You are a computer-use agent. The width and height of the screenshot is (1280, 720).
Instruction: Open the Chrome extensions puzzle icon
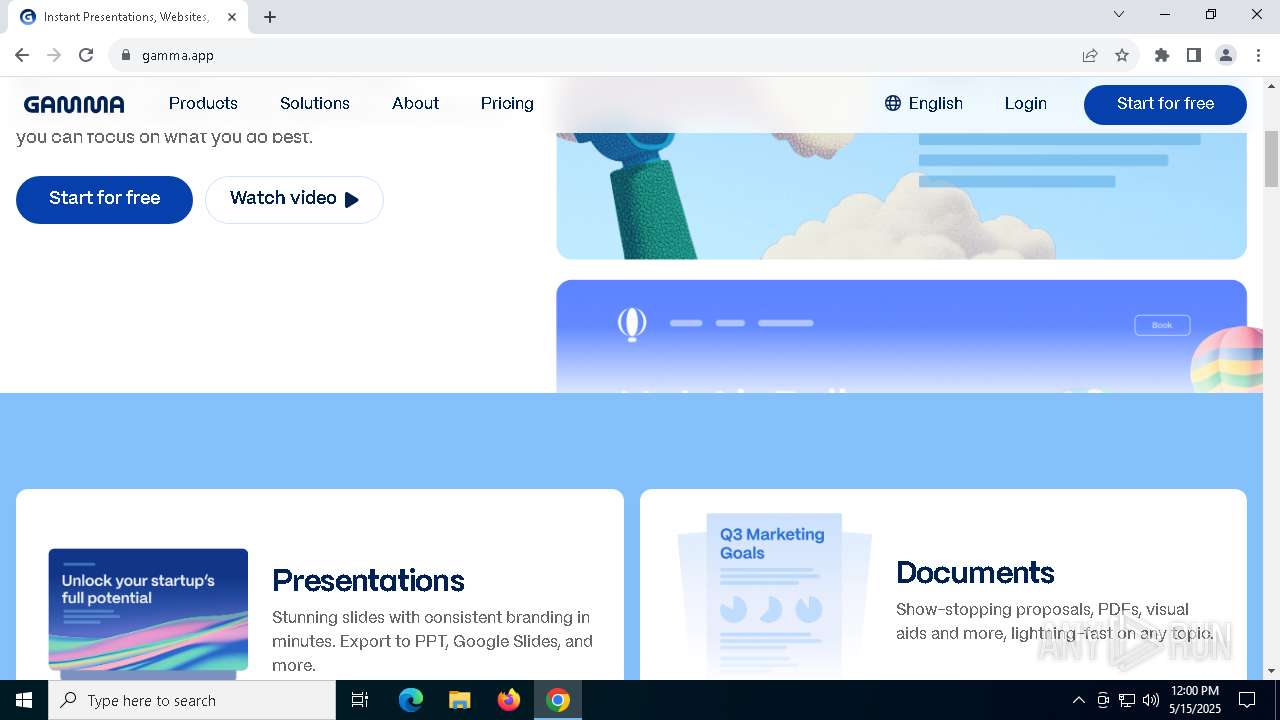[x=1162, y=55]
